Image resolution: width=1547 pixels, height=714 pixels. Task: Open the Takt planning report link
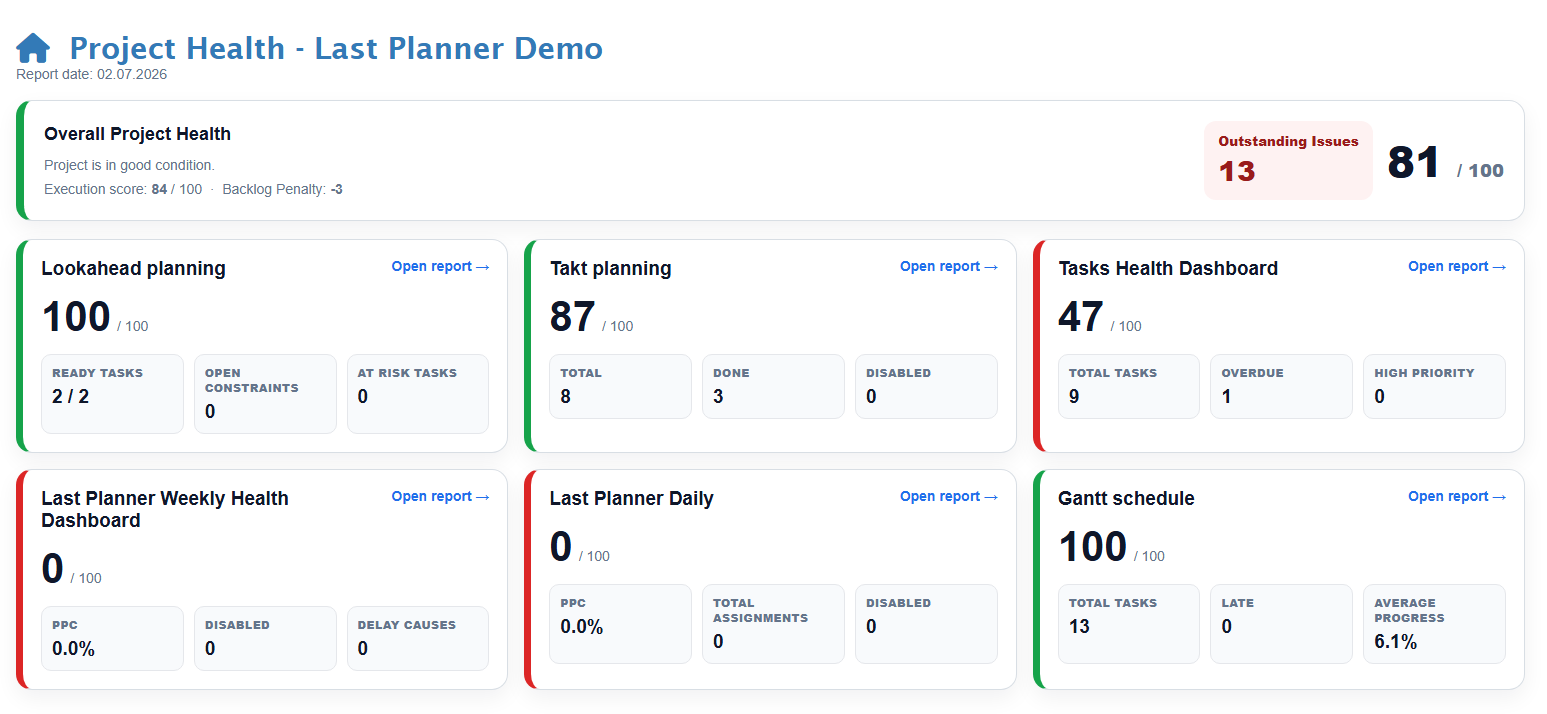(949, 267)
